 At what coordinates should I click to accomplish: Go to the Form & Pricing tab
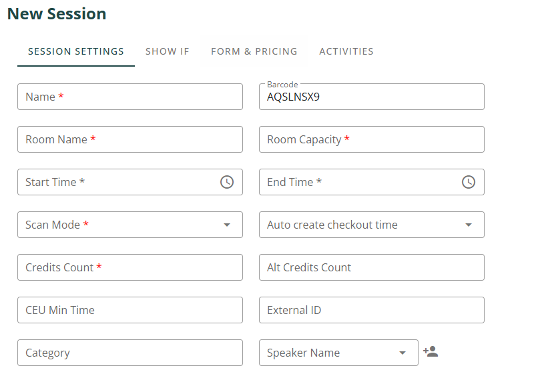point(254,52)
